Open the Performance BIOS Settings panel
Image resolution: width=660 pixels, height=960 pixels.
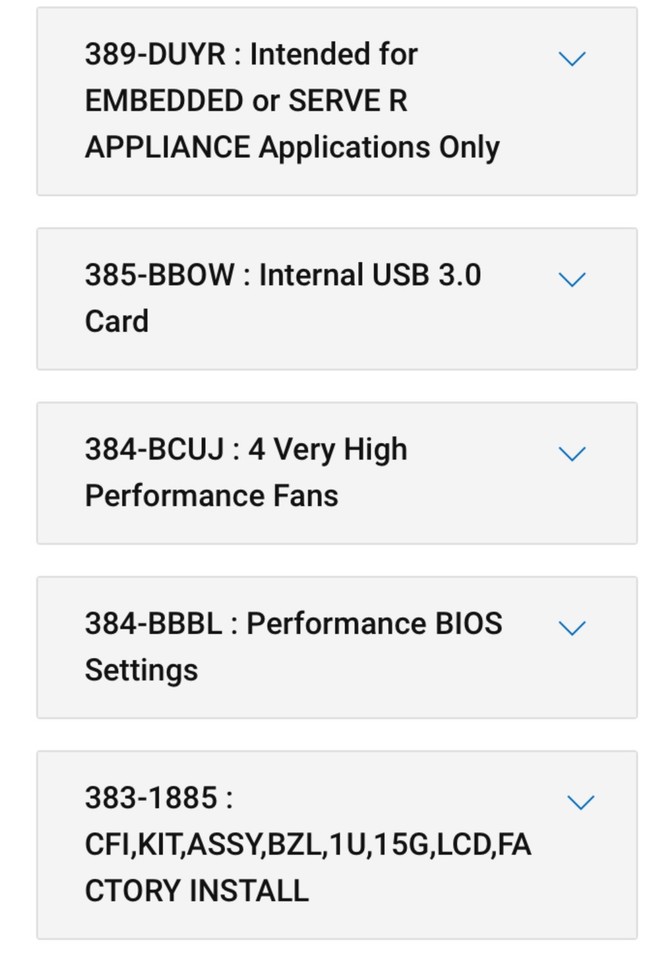tap(290, 645)
